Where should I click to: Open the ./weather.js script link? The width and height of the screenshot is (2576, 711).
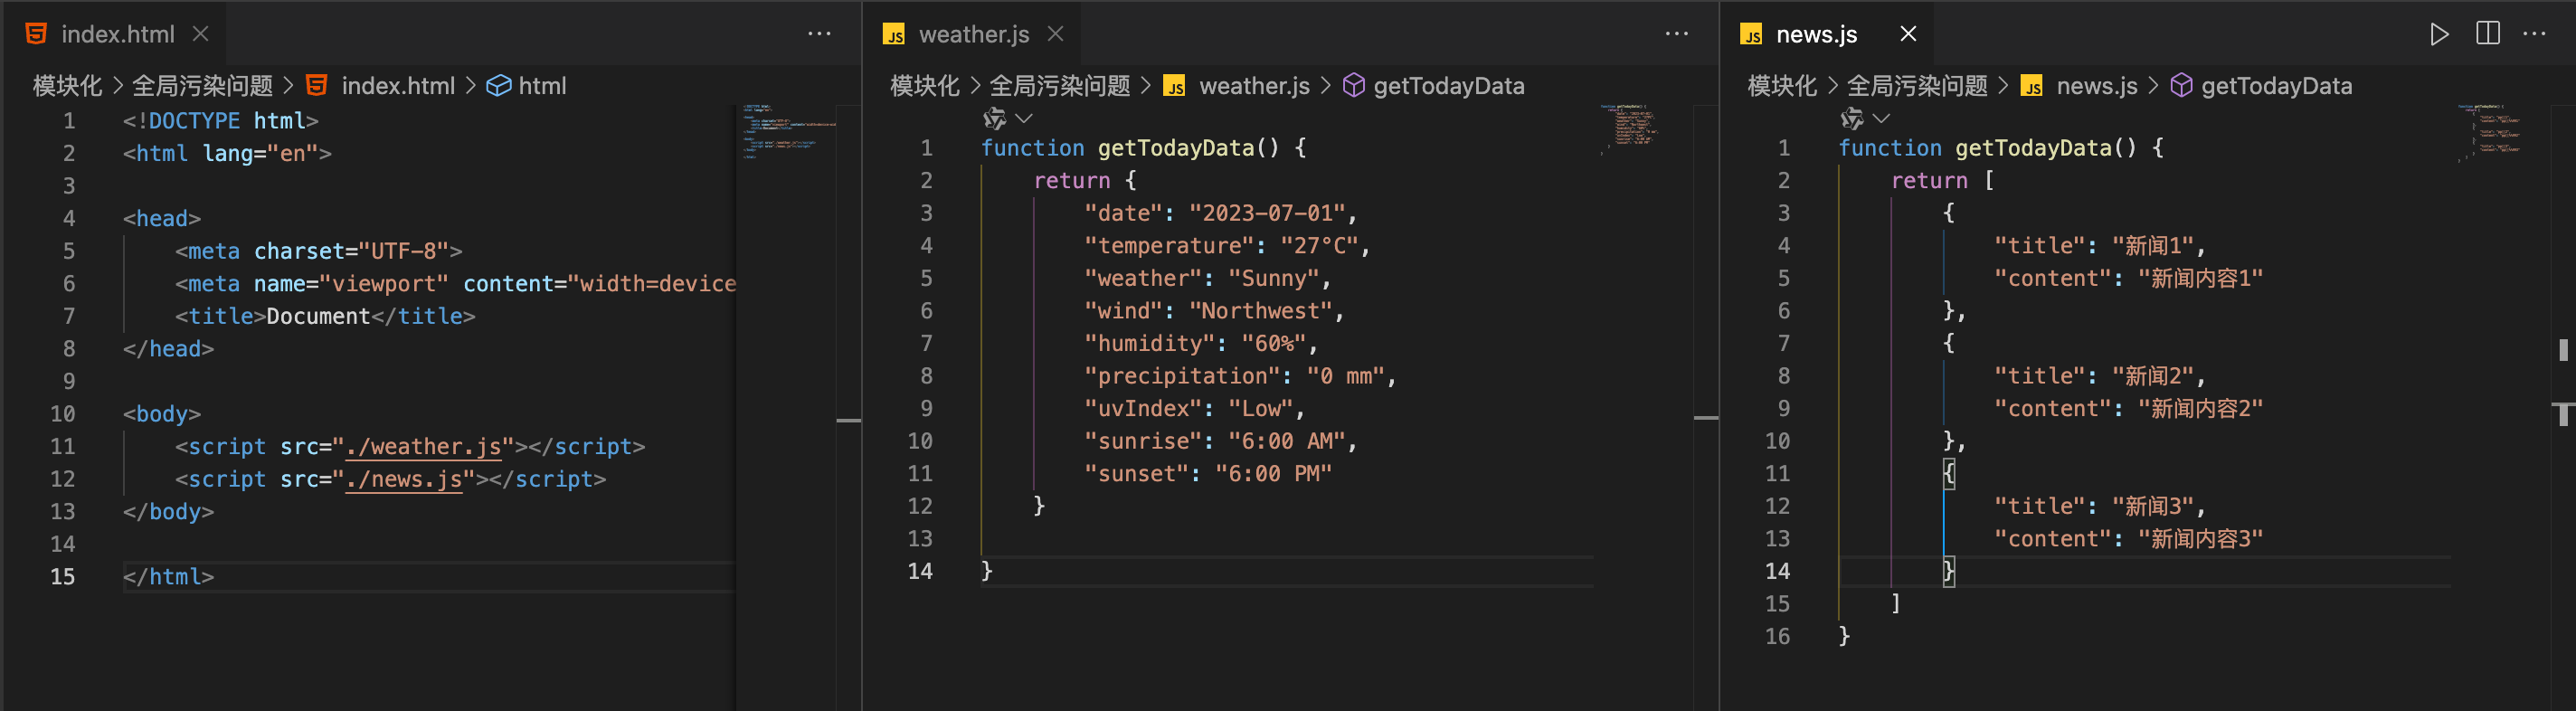point(423,447)
